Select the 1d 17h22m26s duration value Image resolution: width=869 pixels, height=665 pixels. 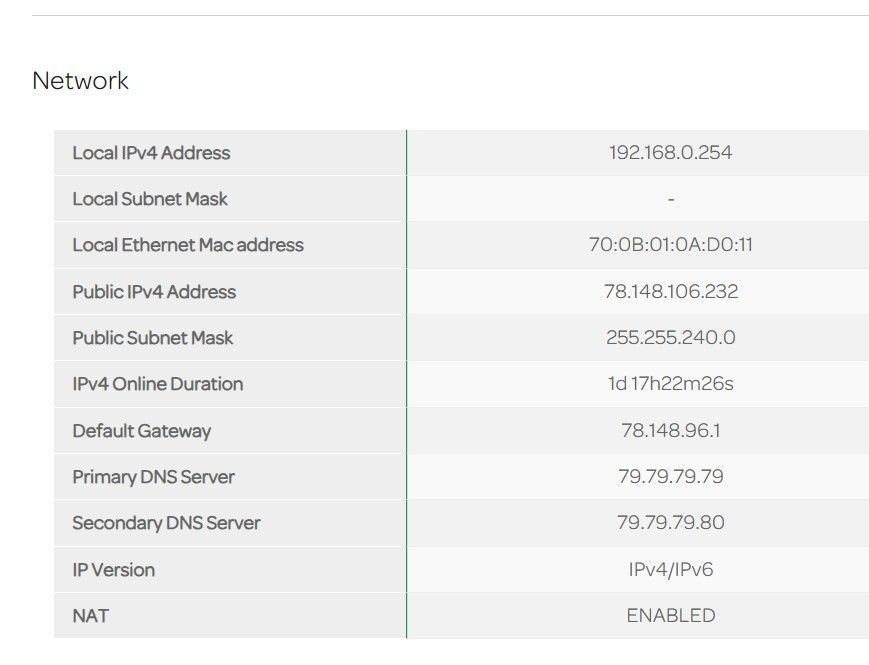[x=670, y=384]
